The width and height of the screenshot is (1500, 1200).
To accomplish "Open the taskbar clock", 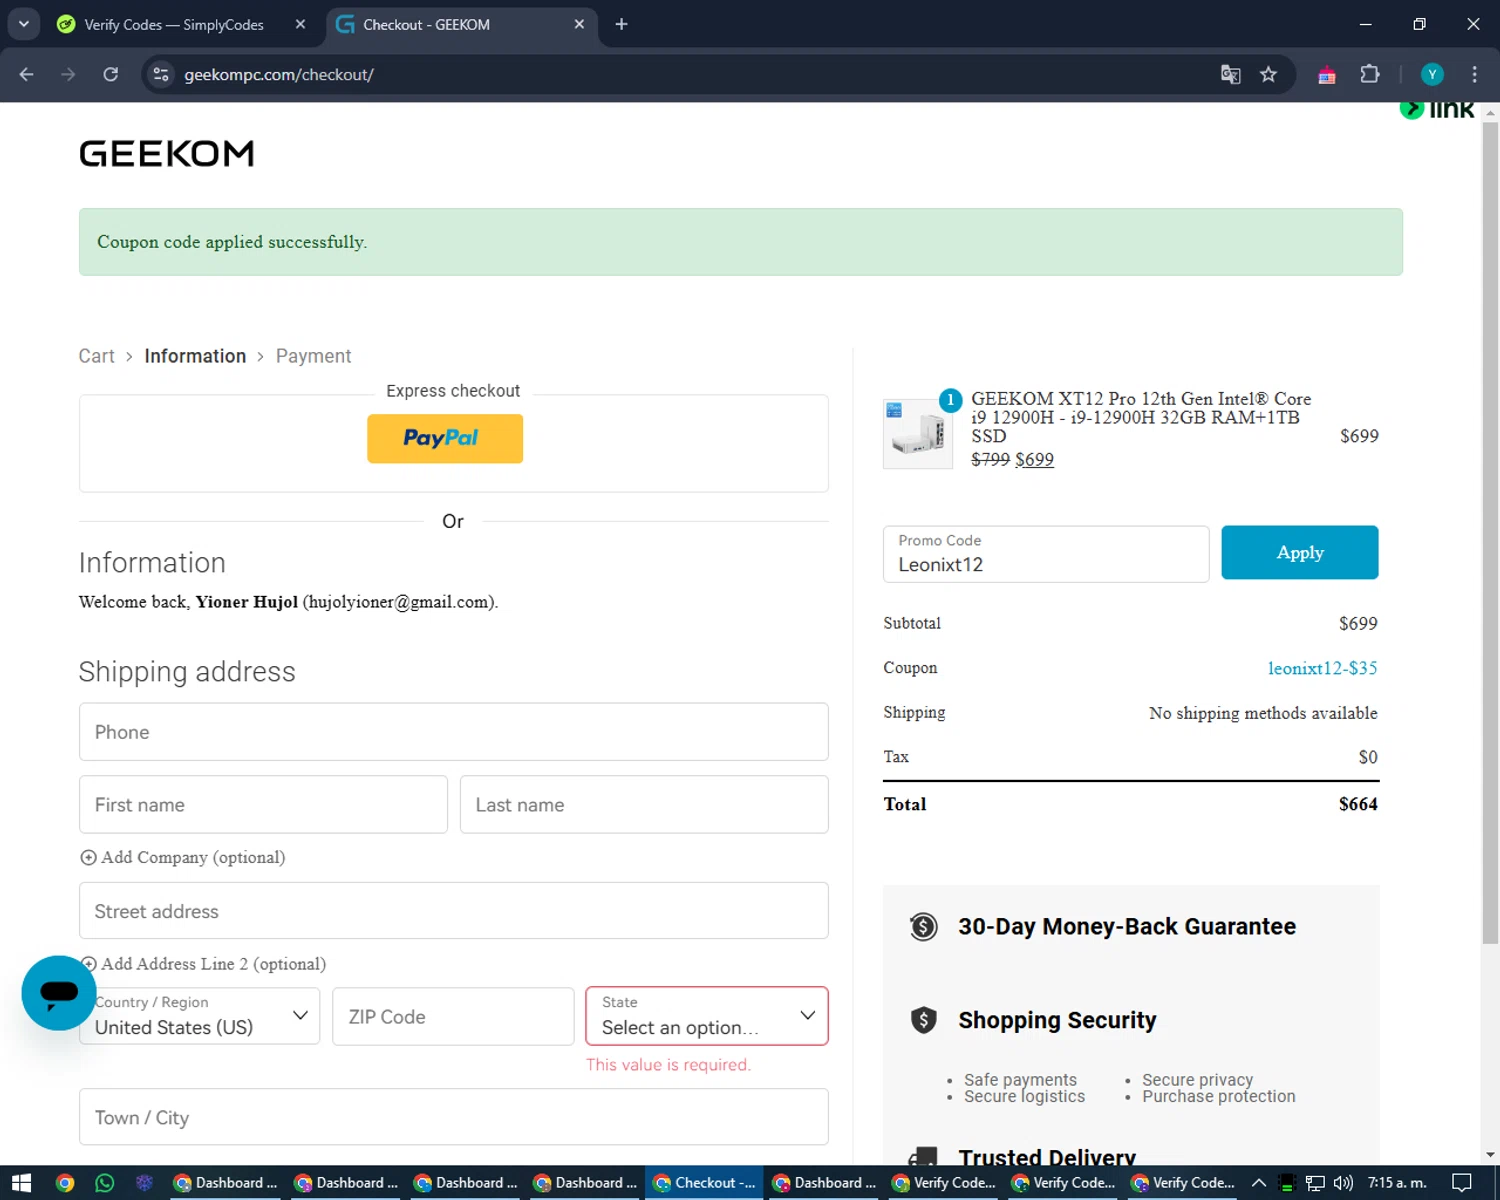I will pyautogui.click(x=1397, y=1183).
